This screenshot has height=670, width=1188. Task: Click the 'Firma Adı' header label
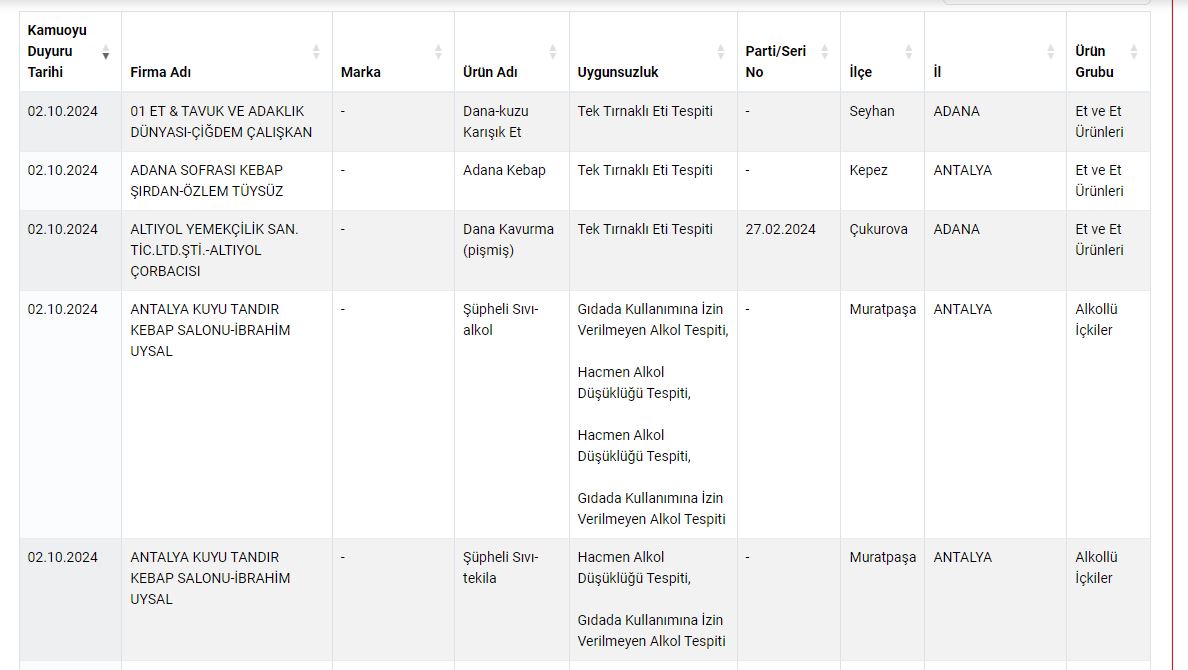160,72
